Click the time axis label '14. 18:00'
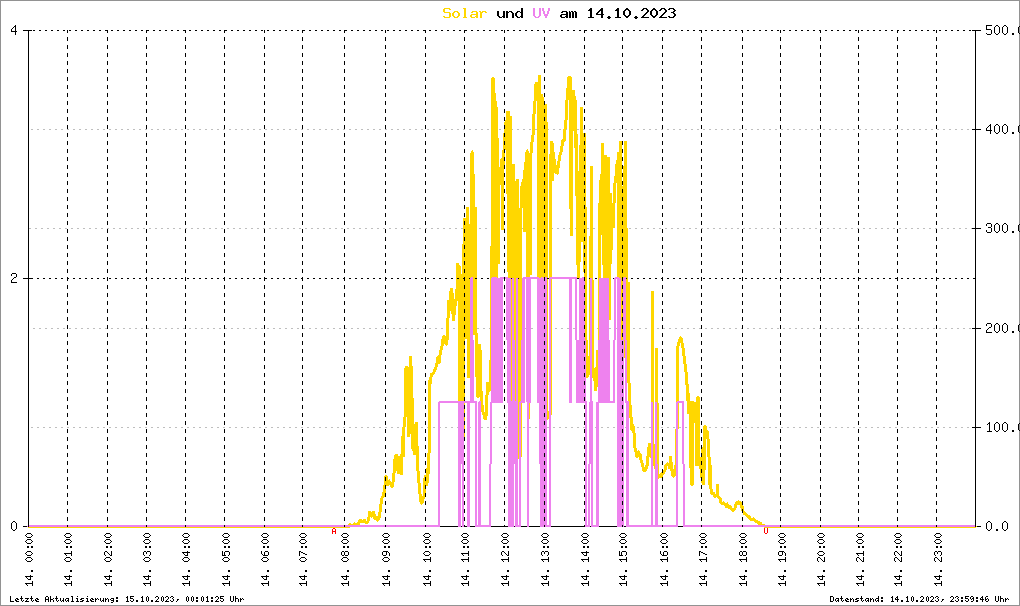1020x606 pixels. coord(743,560)
